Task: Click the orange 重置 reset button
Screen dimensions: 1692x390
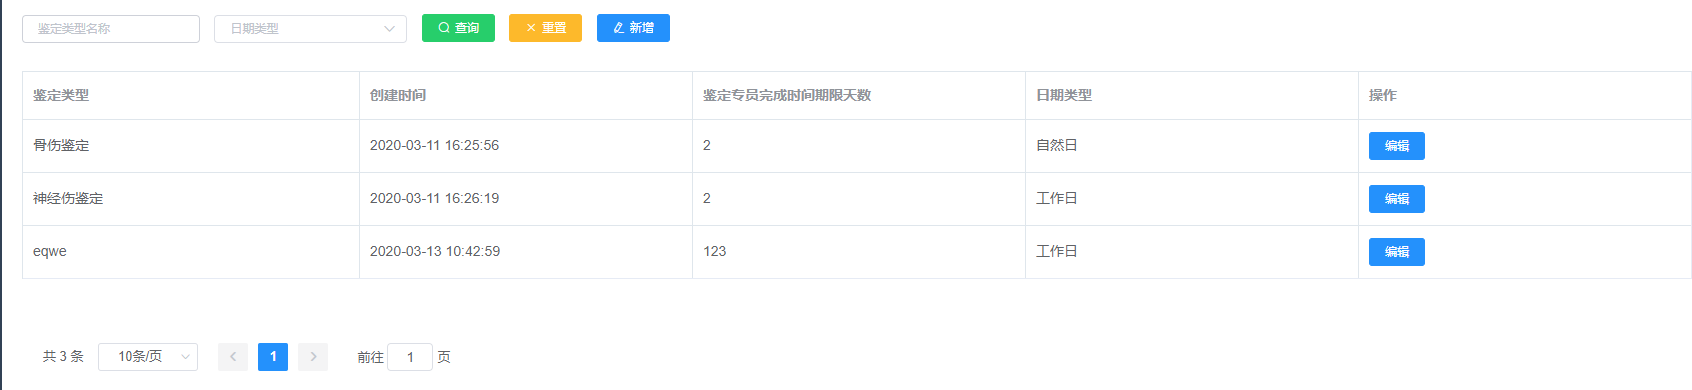Action: coord(545,28)
